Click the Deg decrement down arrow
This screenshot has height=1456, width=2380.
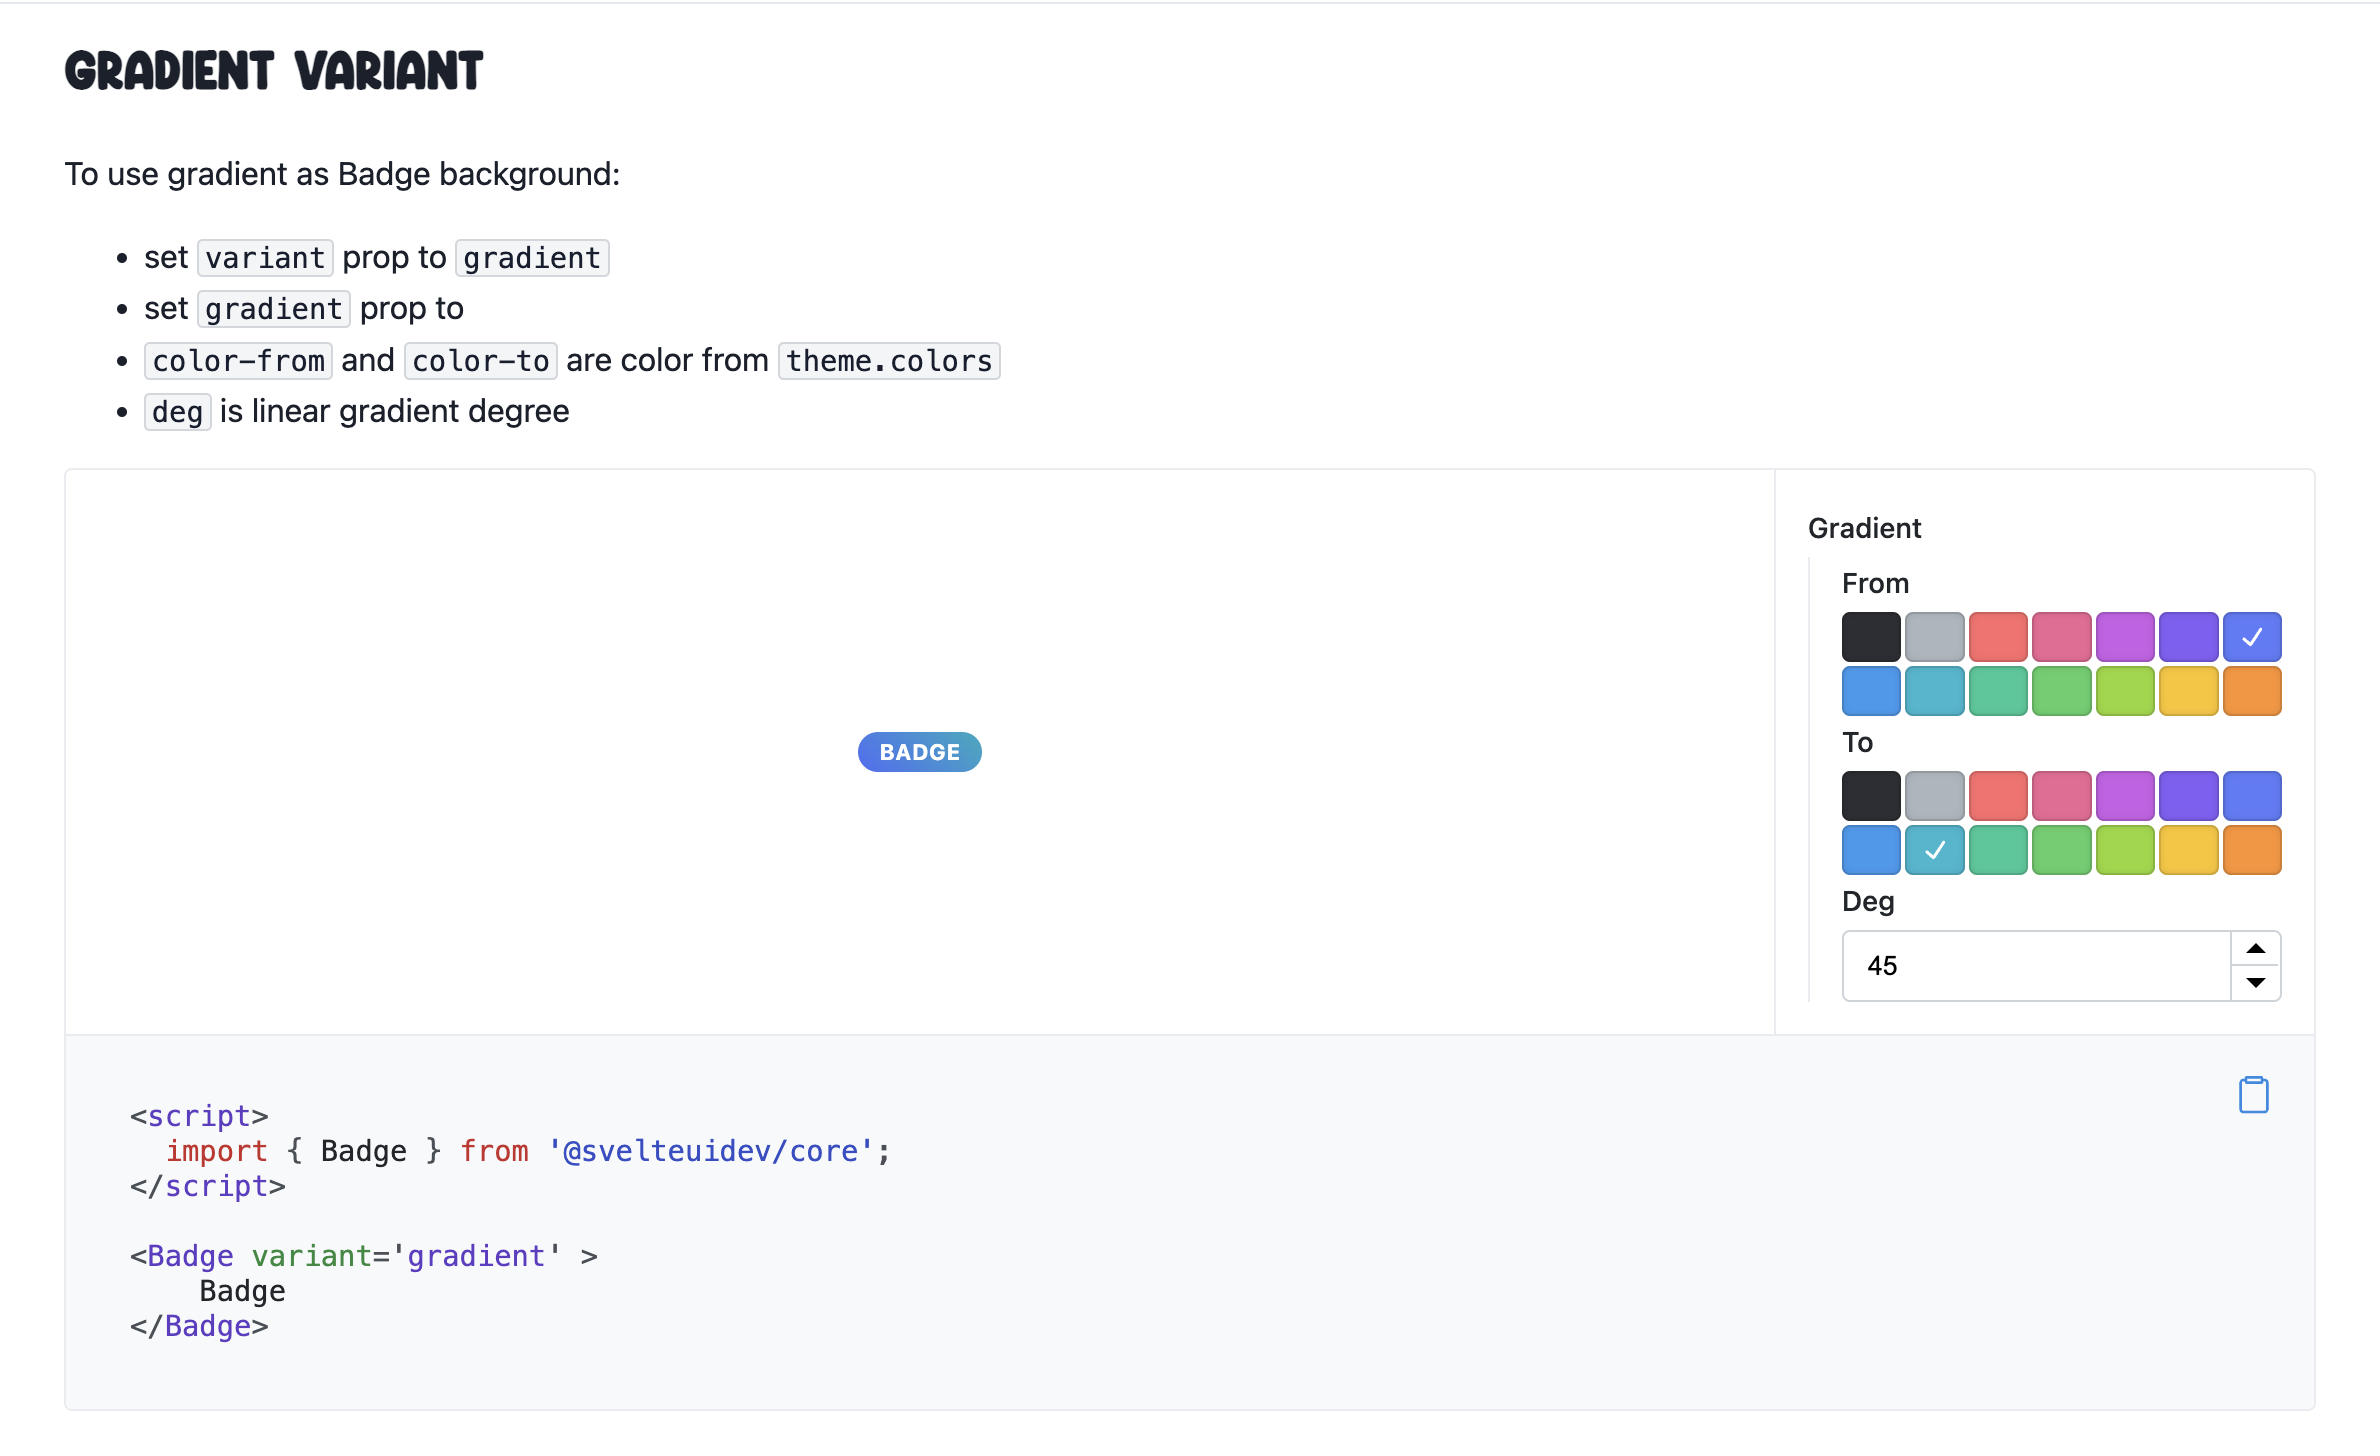click(2256, 984)
